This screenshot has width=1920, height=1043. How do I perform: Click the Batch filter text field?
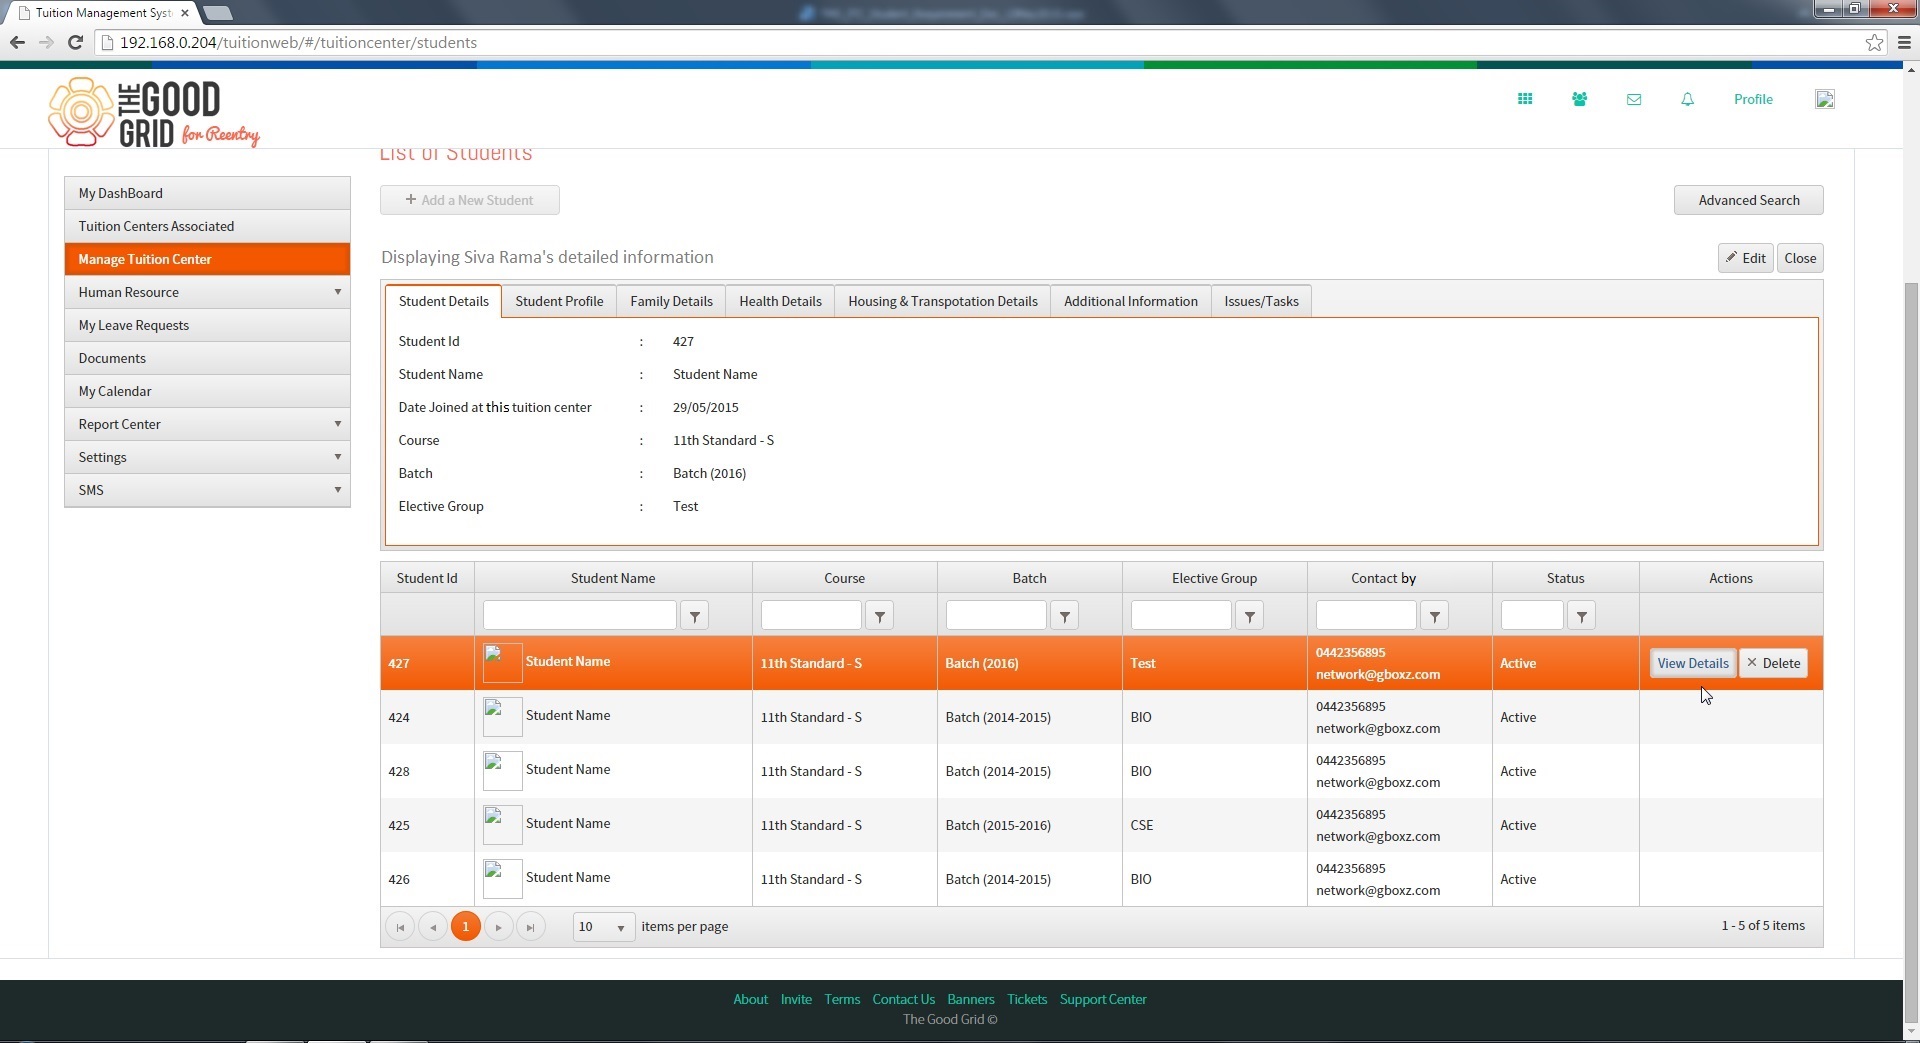tap(996, 616)
